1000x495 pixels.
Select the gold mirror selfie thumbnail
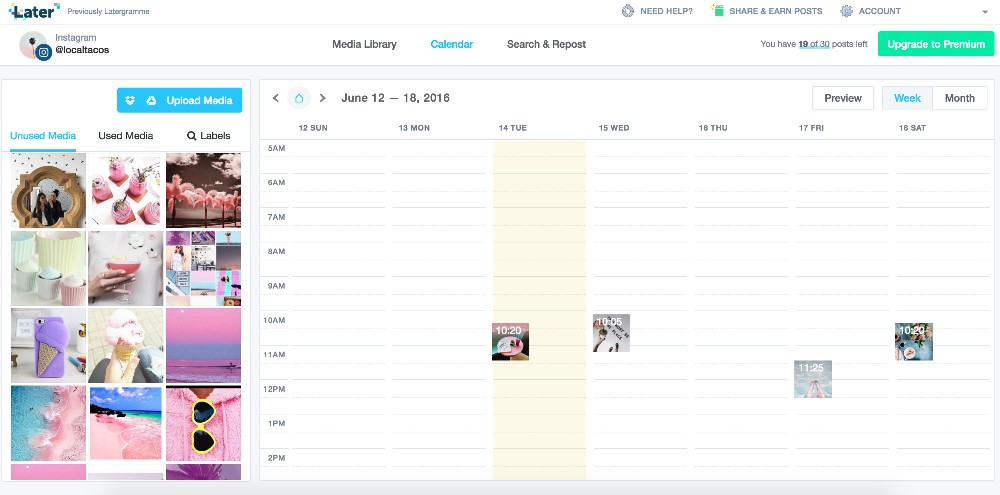[x=48, y=191]
